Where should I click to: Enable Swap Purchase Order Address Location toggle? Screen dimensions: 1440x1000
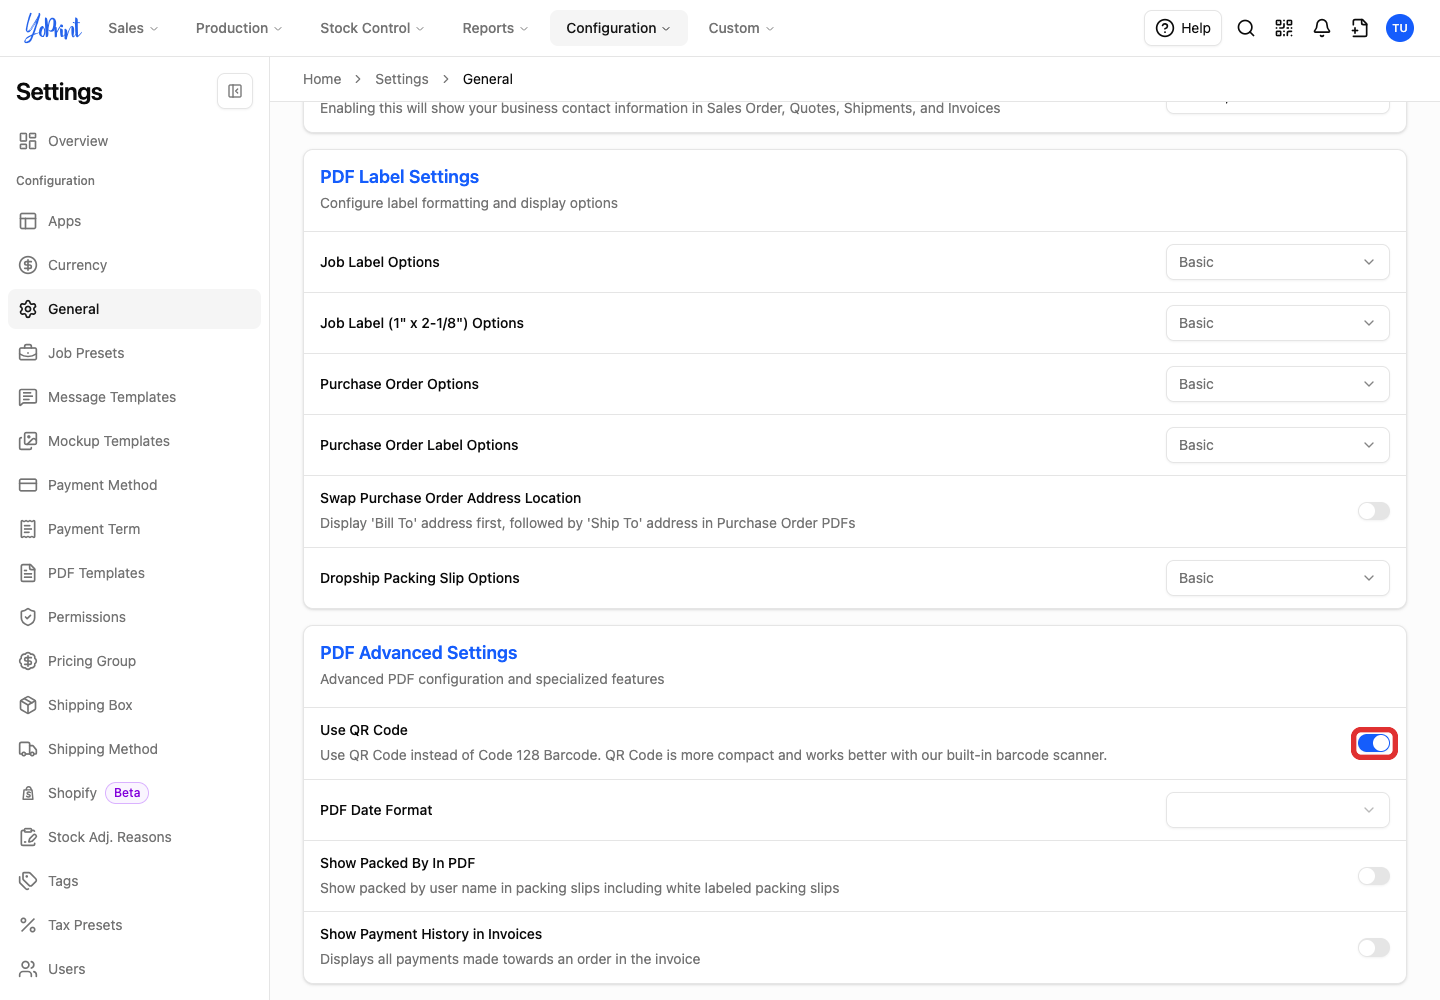tap(1374, 511)
